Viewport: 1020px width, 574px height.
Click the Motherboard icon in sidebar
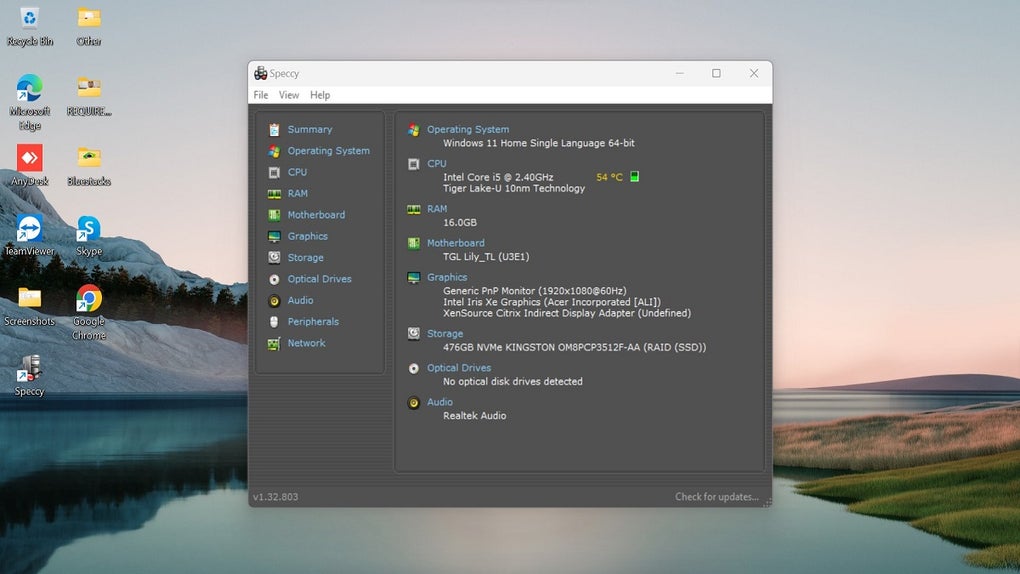[x=275, y=215]
